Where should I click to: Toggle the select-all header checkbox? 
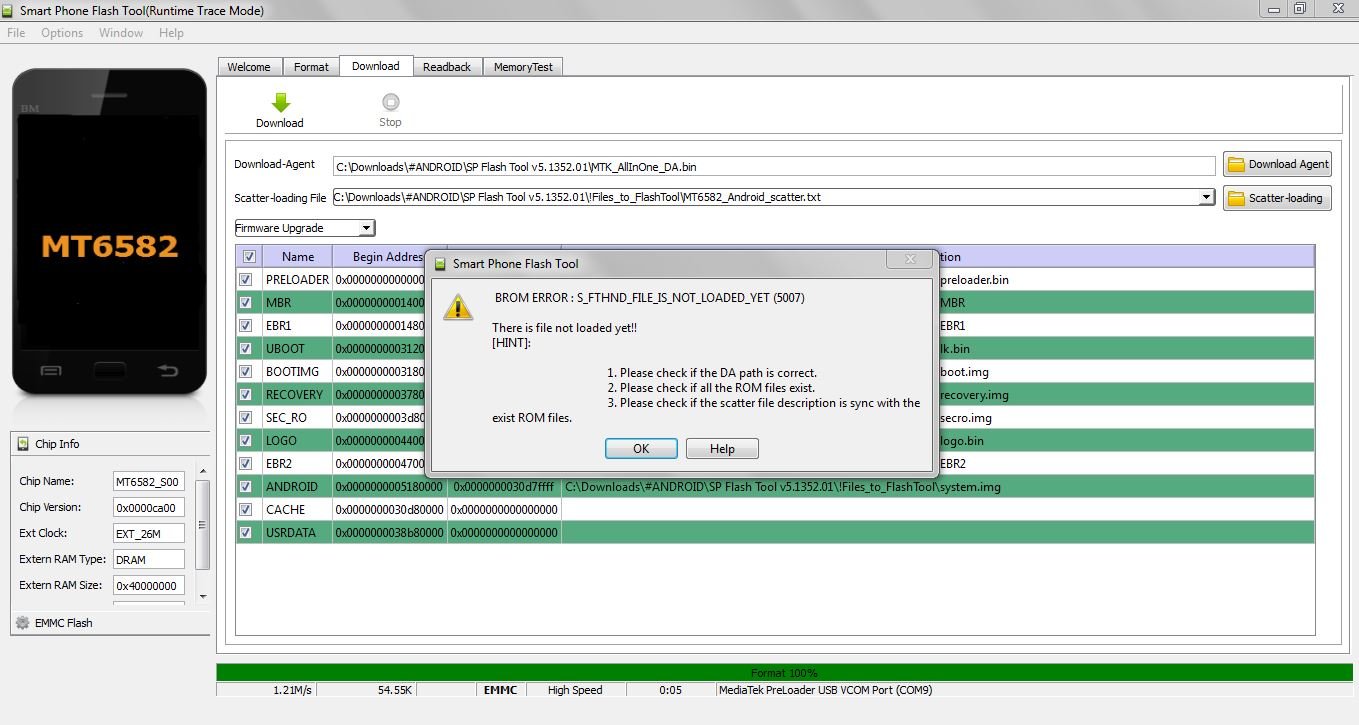[248, 257]
